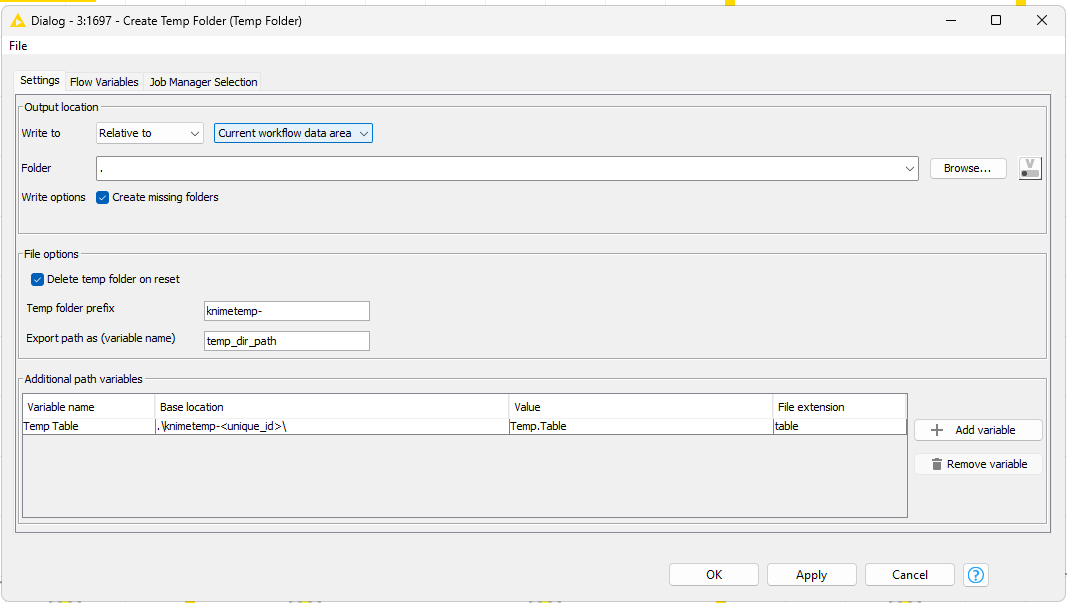Close the Create Temp Folder dialog

pyautogui.click(x=1042, y=20)
